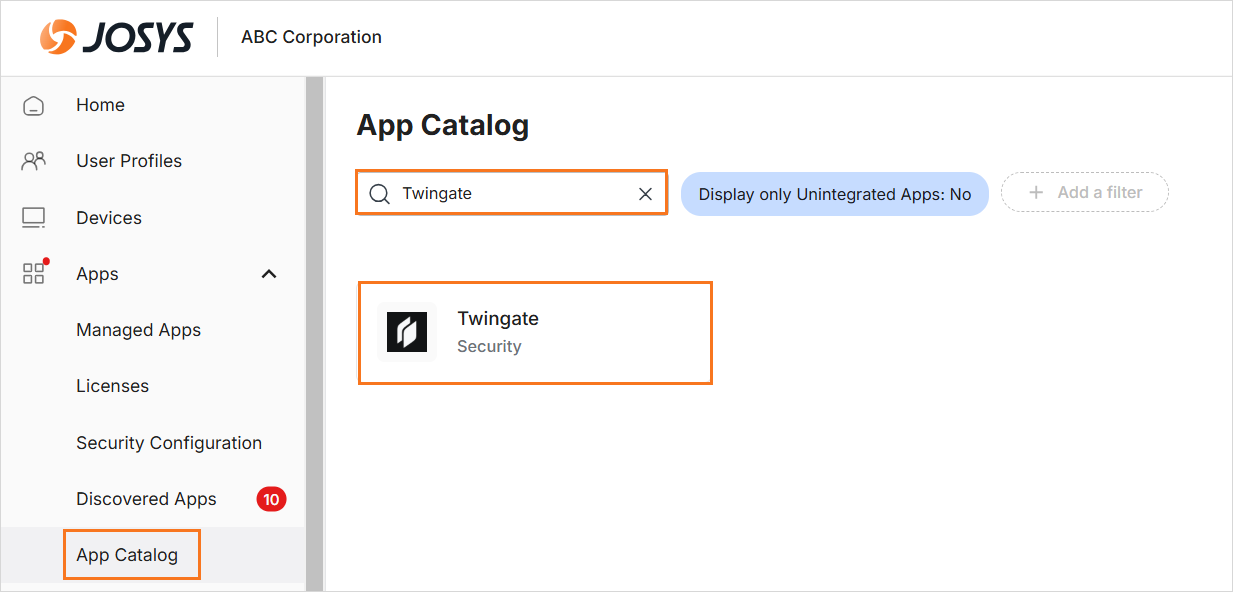Click the Josys logo
This screenshot has width=1233, height=592.
[x=116, y=37]
